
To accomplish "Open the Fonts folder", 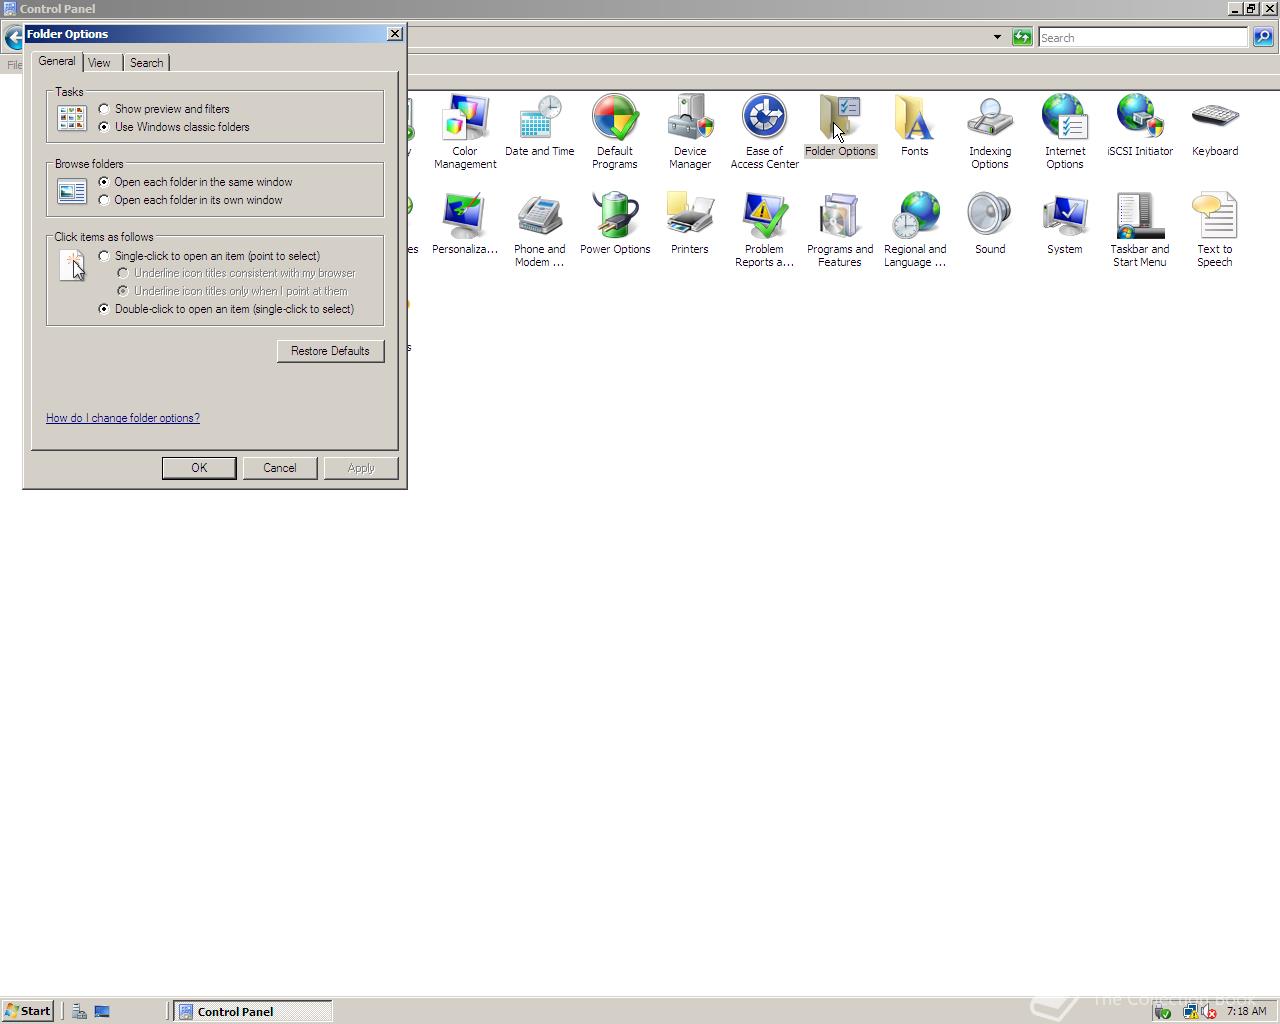I will click(915, 126).
